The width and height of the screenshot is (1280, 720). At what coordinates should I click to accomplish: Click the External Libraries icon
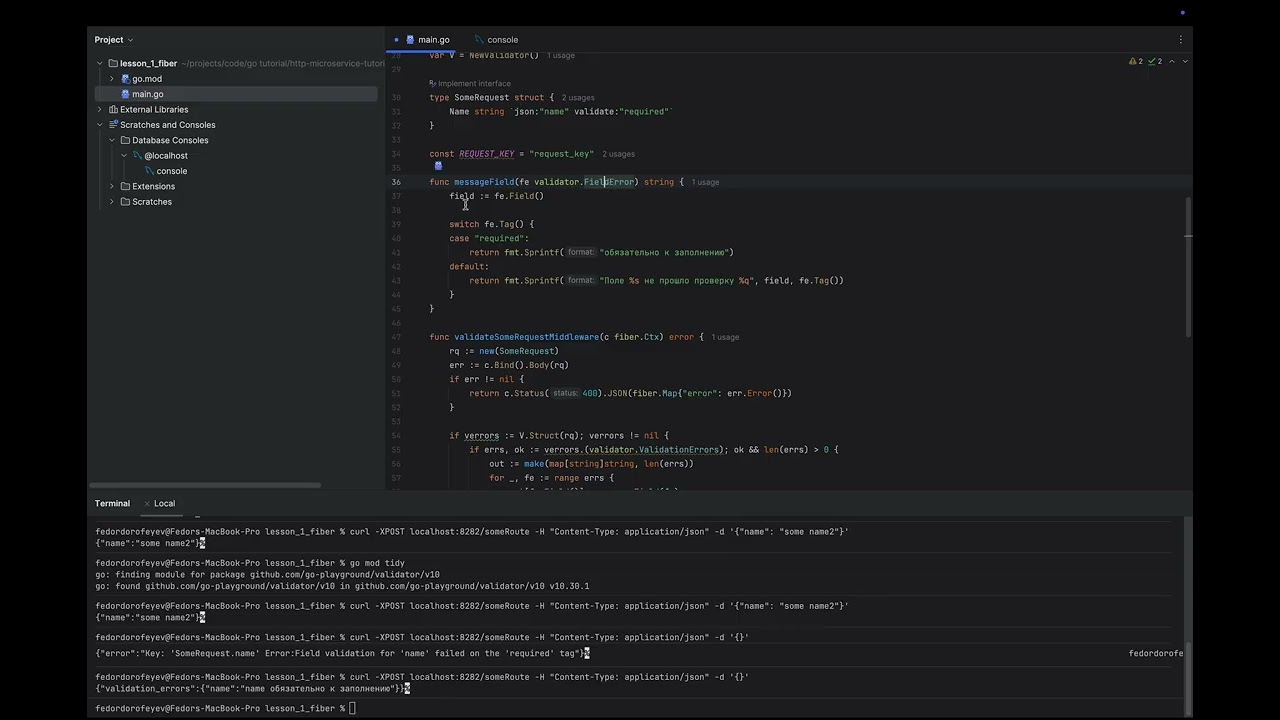(113, 109)
